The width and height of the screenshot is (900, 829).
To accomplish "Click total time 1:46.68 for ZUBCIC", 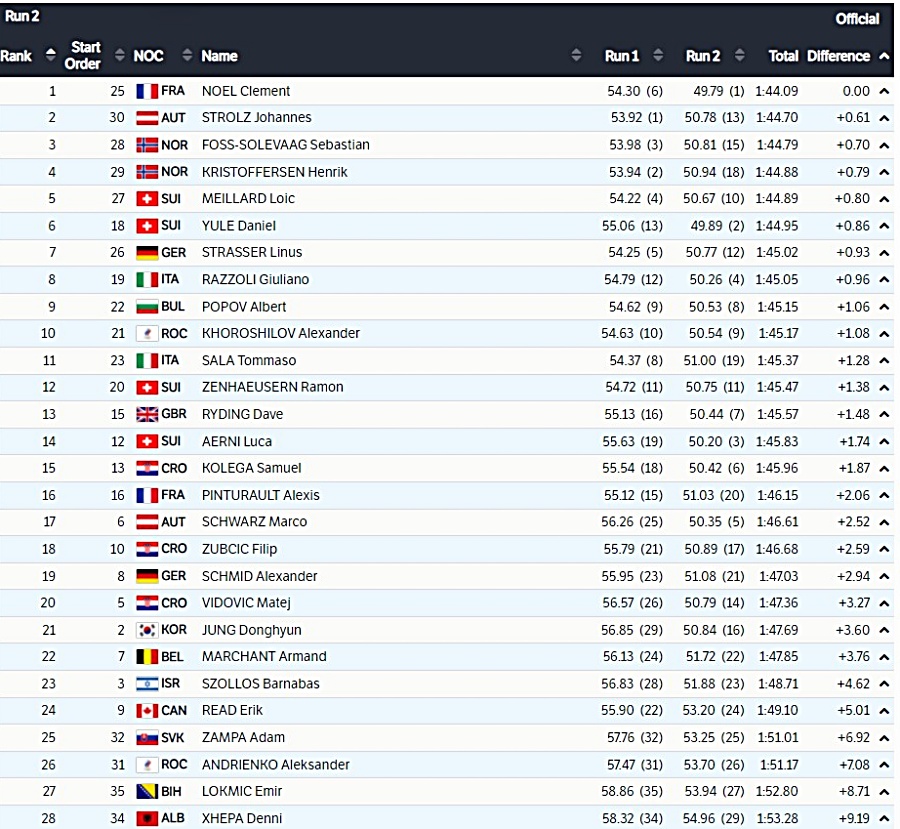I will [x=777, y=549].
